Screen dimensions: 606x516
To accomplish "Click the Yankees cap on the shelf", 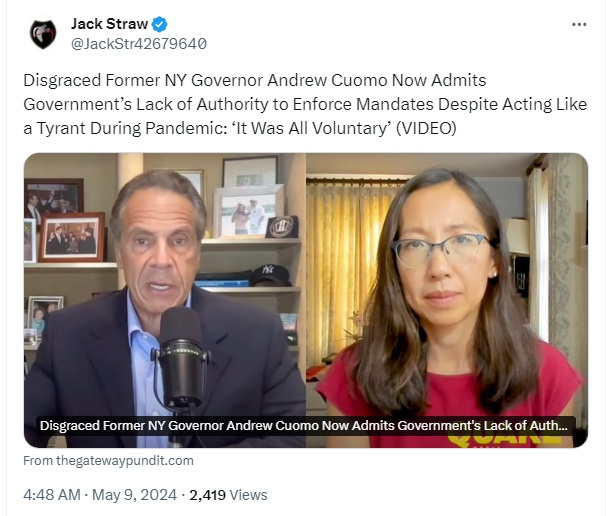I will (270, 275).
